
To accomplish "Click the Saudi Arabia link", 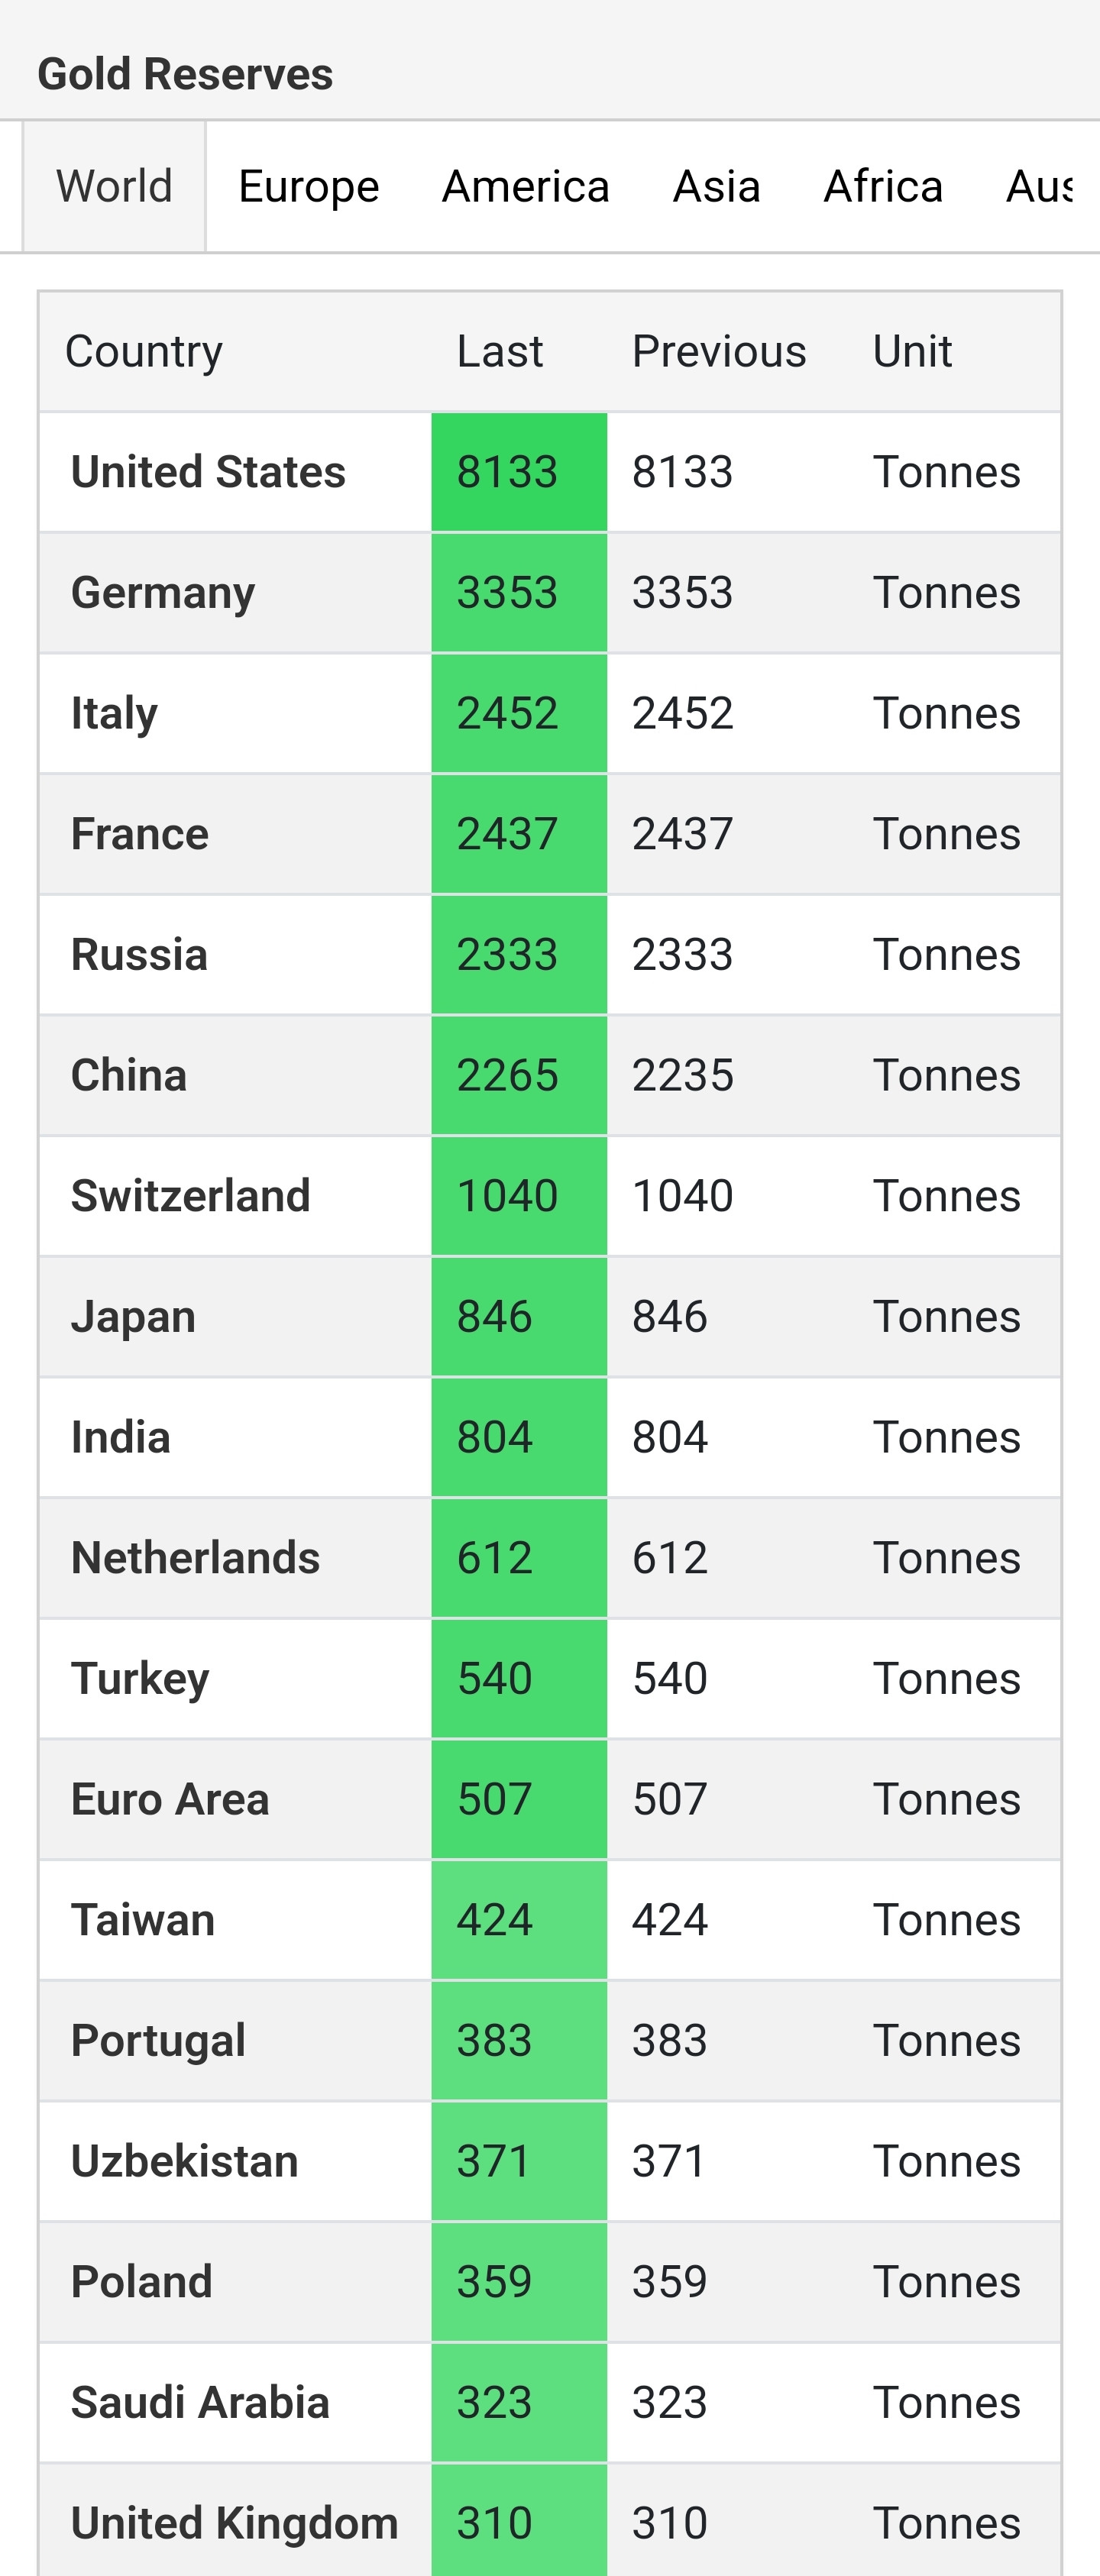I will coord(200,2402).
